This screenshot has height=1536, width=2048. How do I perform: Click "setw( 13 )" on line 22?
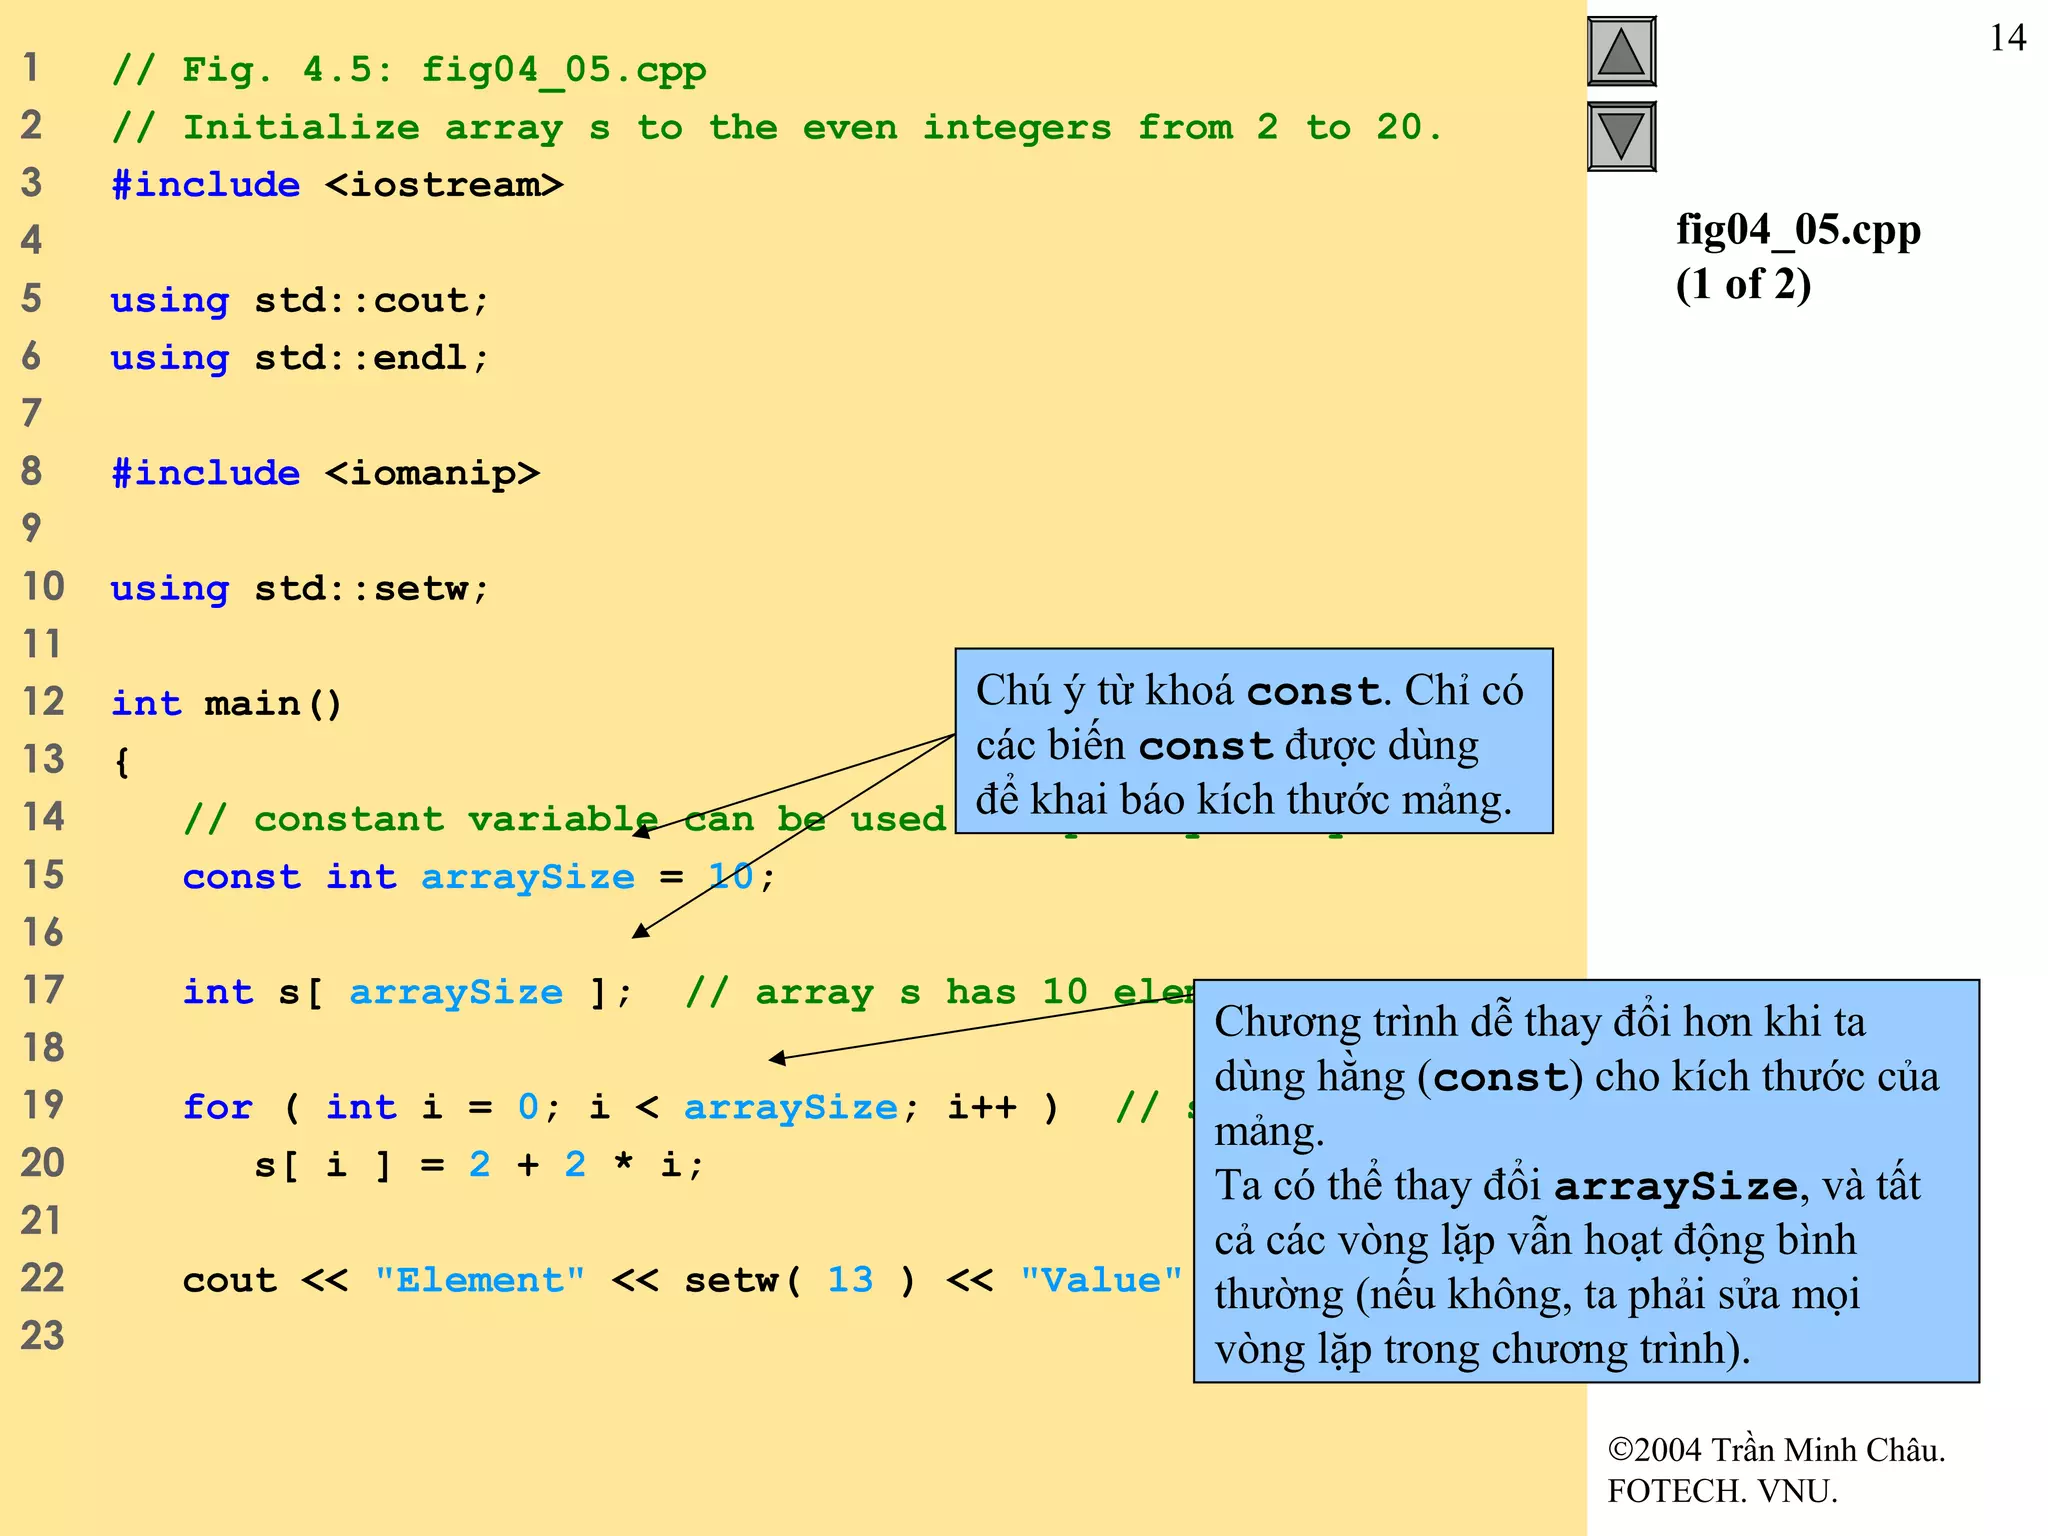point(800,1280)
